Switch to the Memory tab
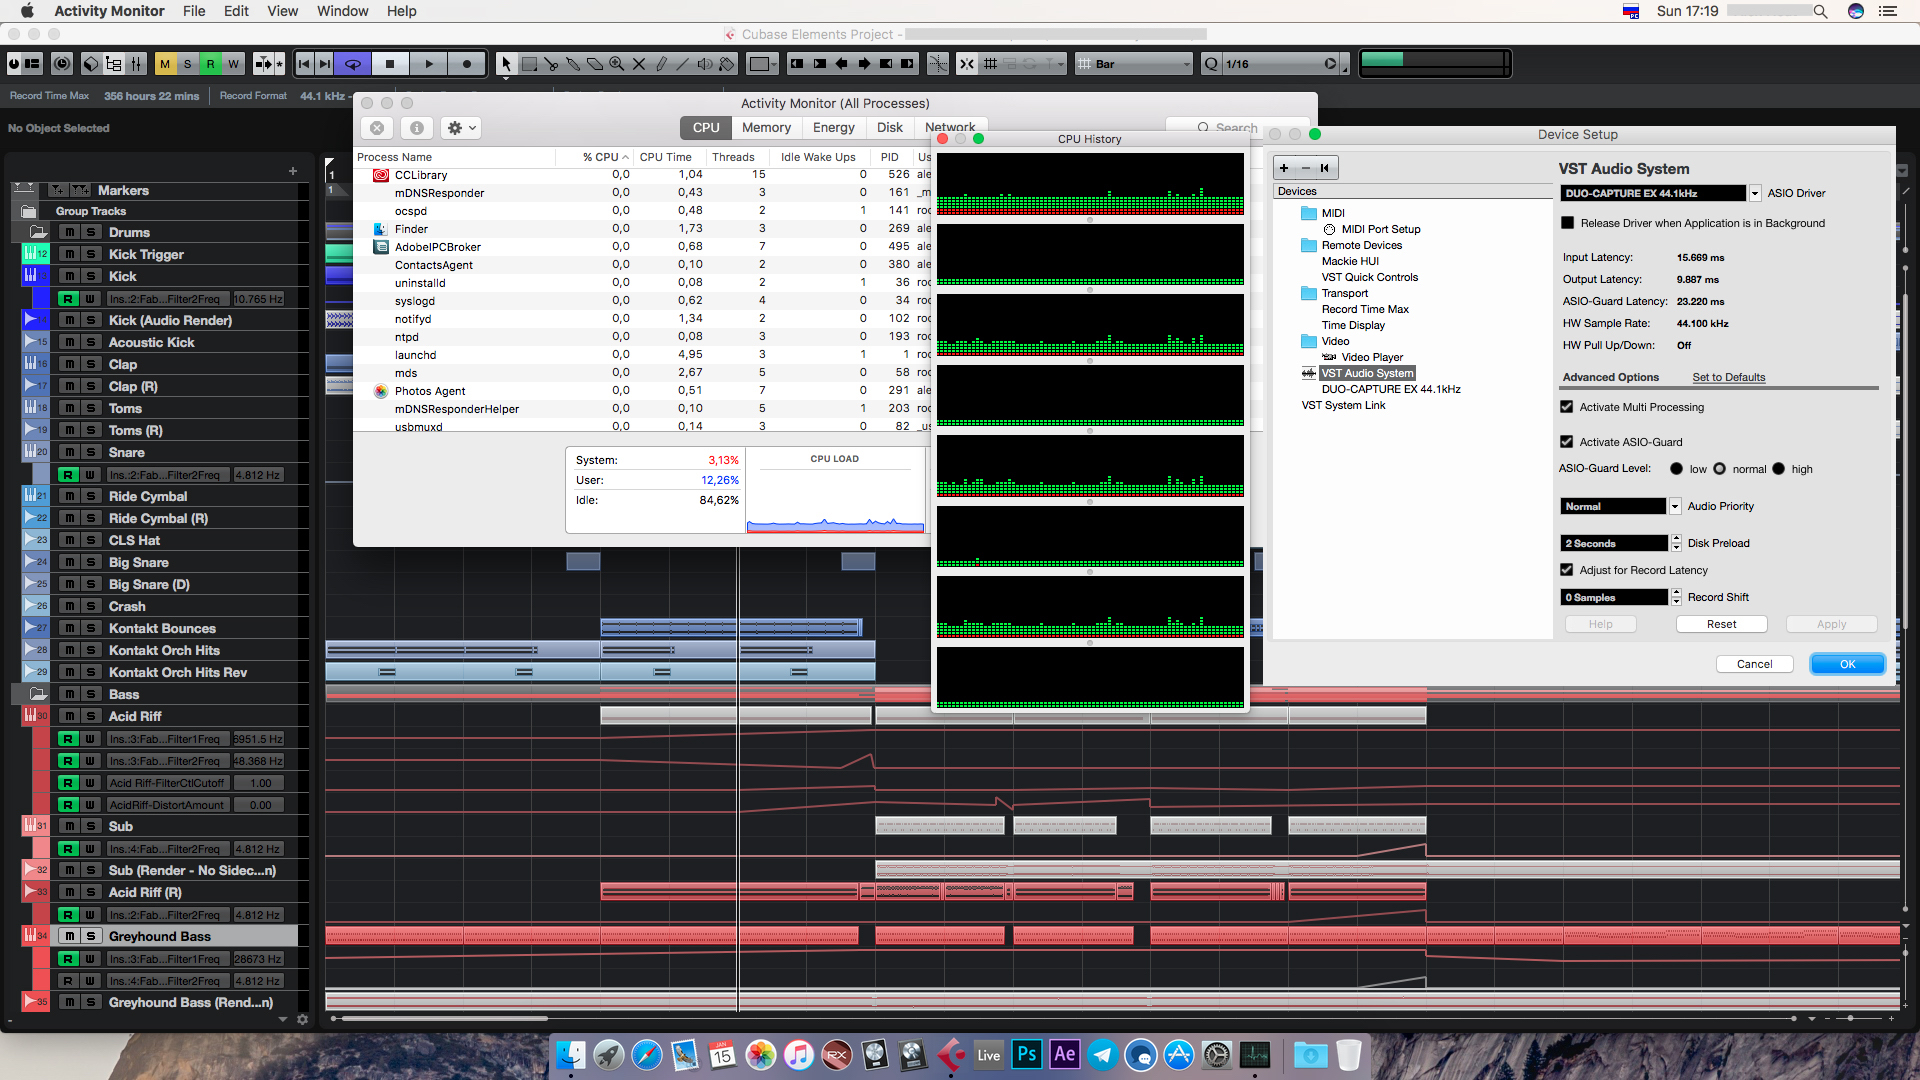Viewport: 1920px width, 1080px height. tap(766, 128)
